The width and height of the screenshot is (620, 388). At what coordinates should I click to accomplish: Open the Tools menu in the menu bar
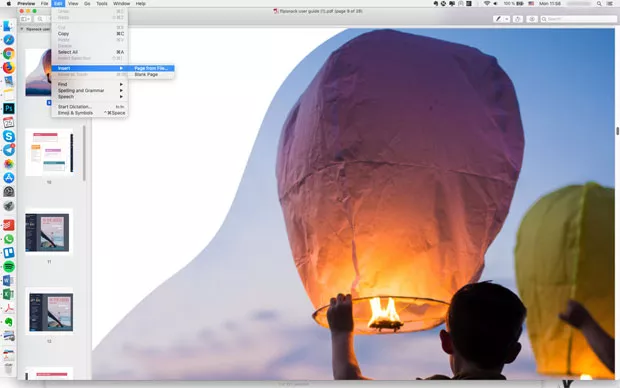(x=102, y=4)
